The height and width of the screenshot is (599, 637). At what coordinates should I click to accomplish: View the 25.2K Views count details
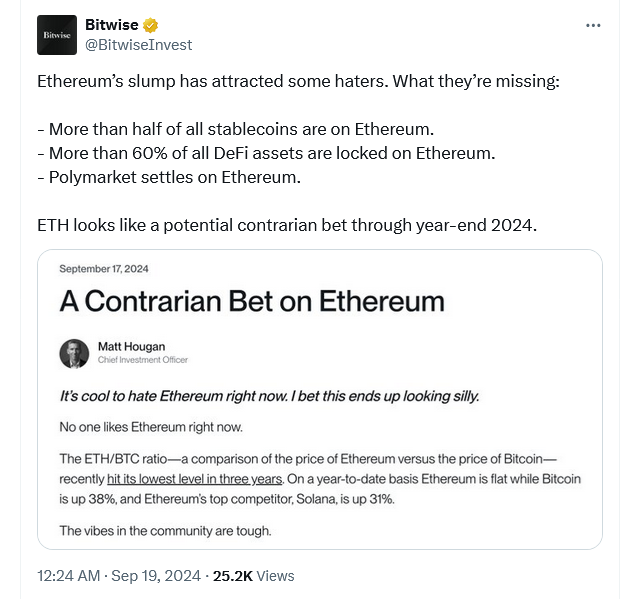(x=254, y=575)
